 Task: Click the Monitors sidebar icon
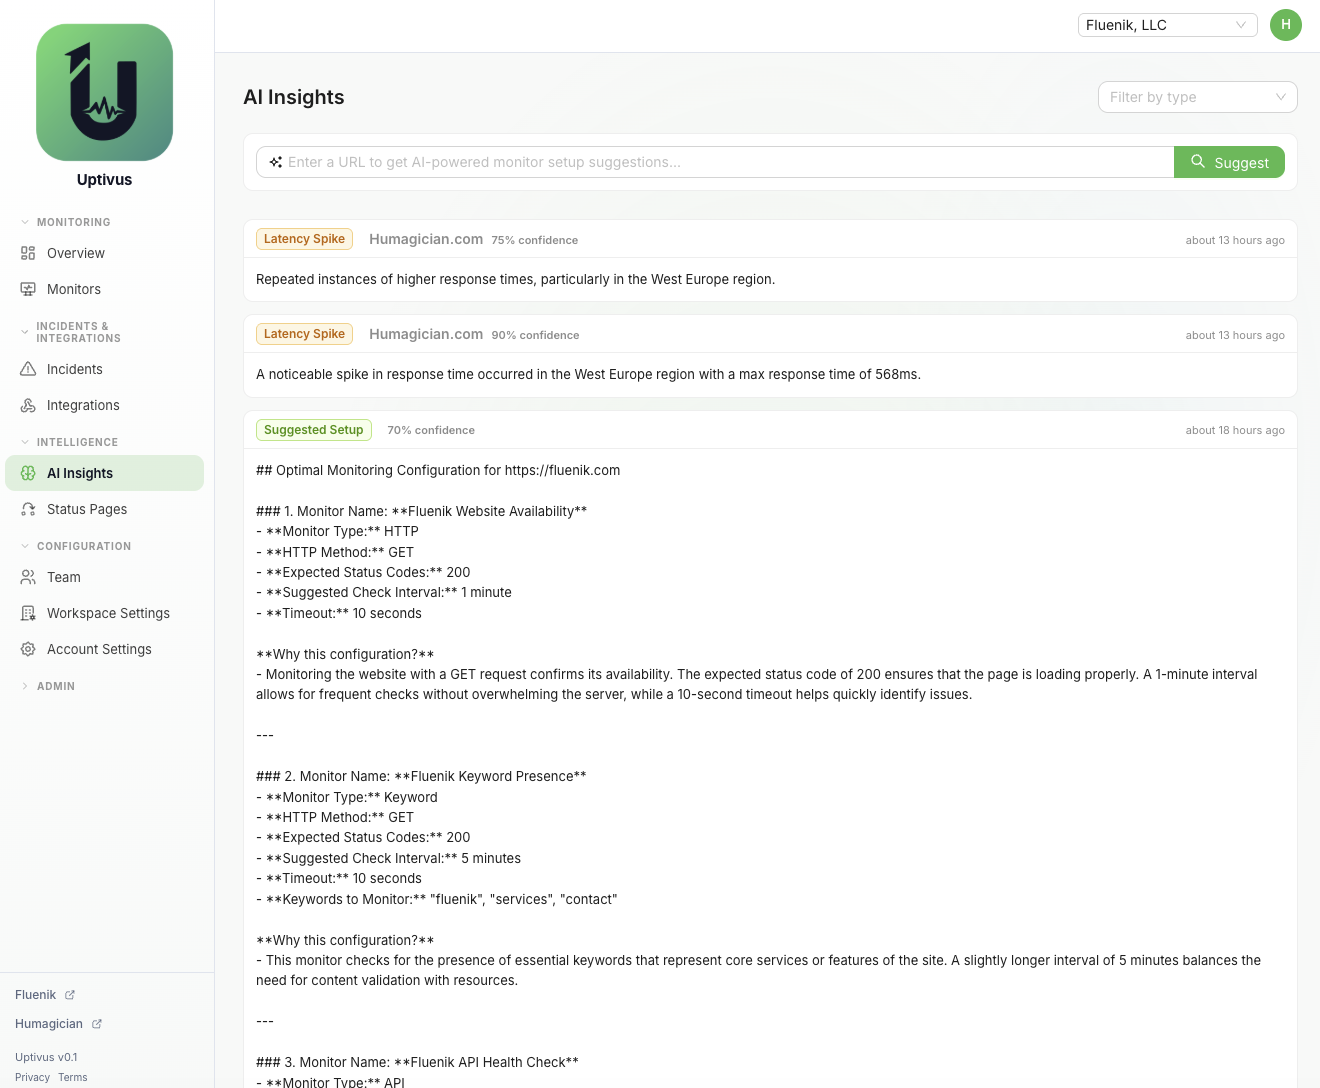[28, 289]
